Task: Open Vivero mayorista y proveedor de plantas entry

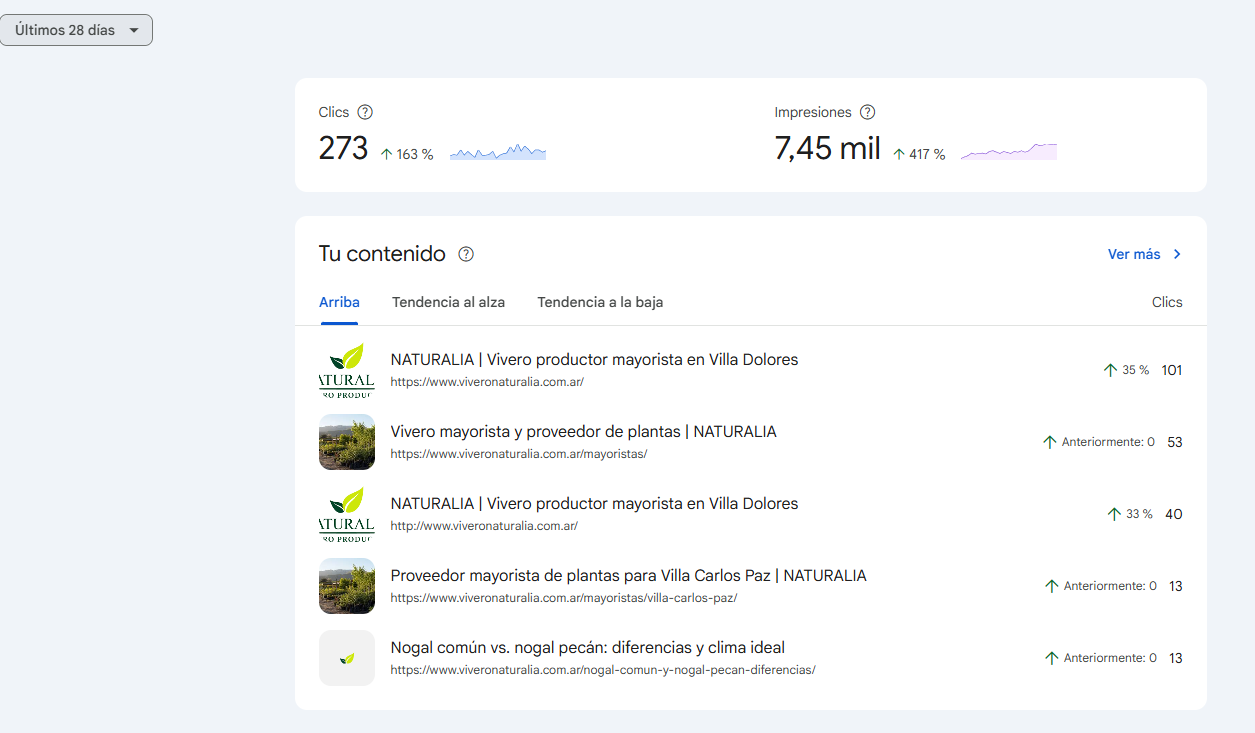Action: click(x=583, y=432)
